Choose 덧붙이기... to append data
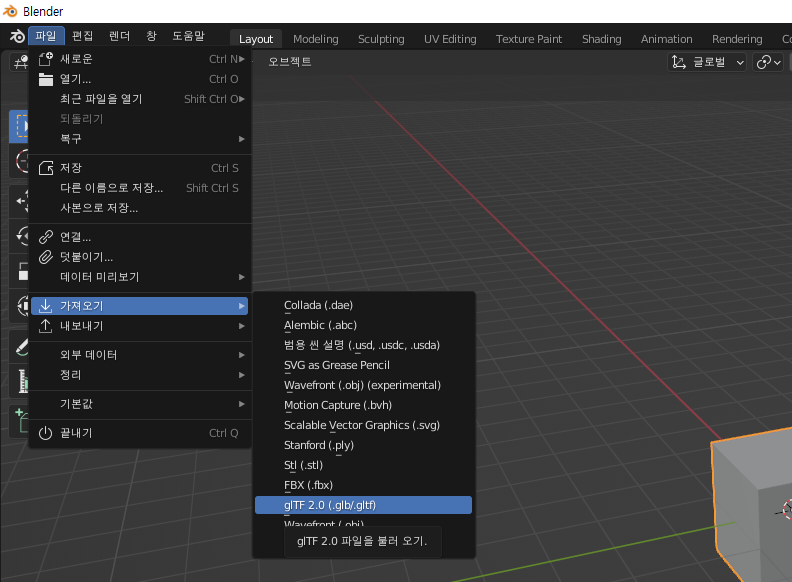Screen dimensions: 792x582 pos(140,257)
